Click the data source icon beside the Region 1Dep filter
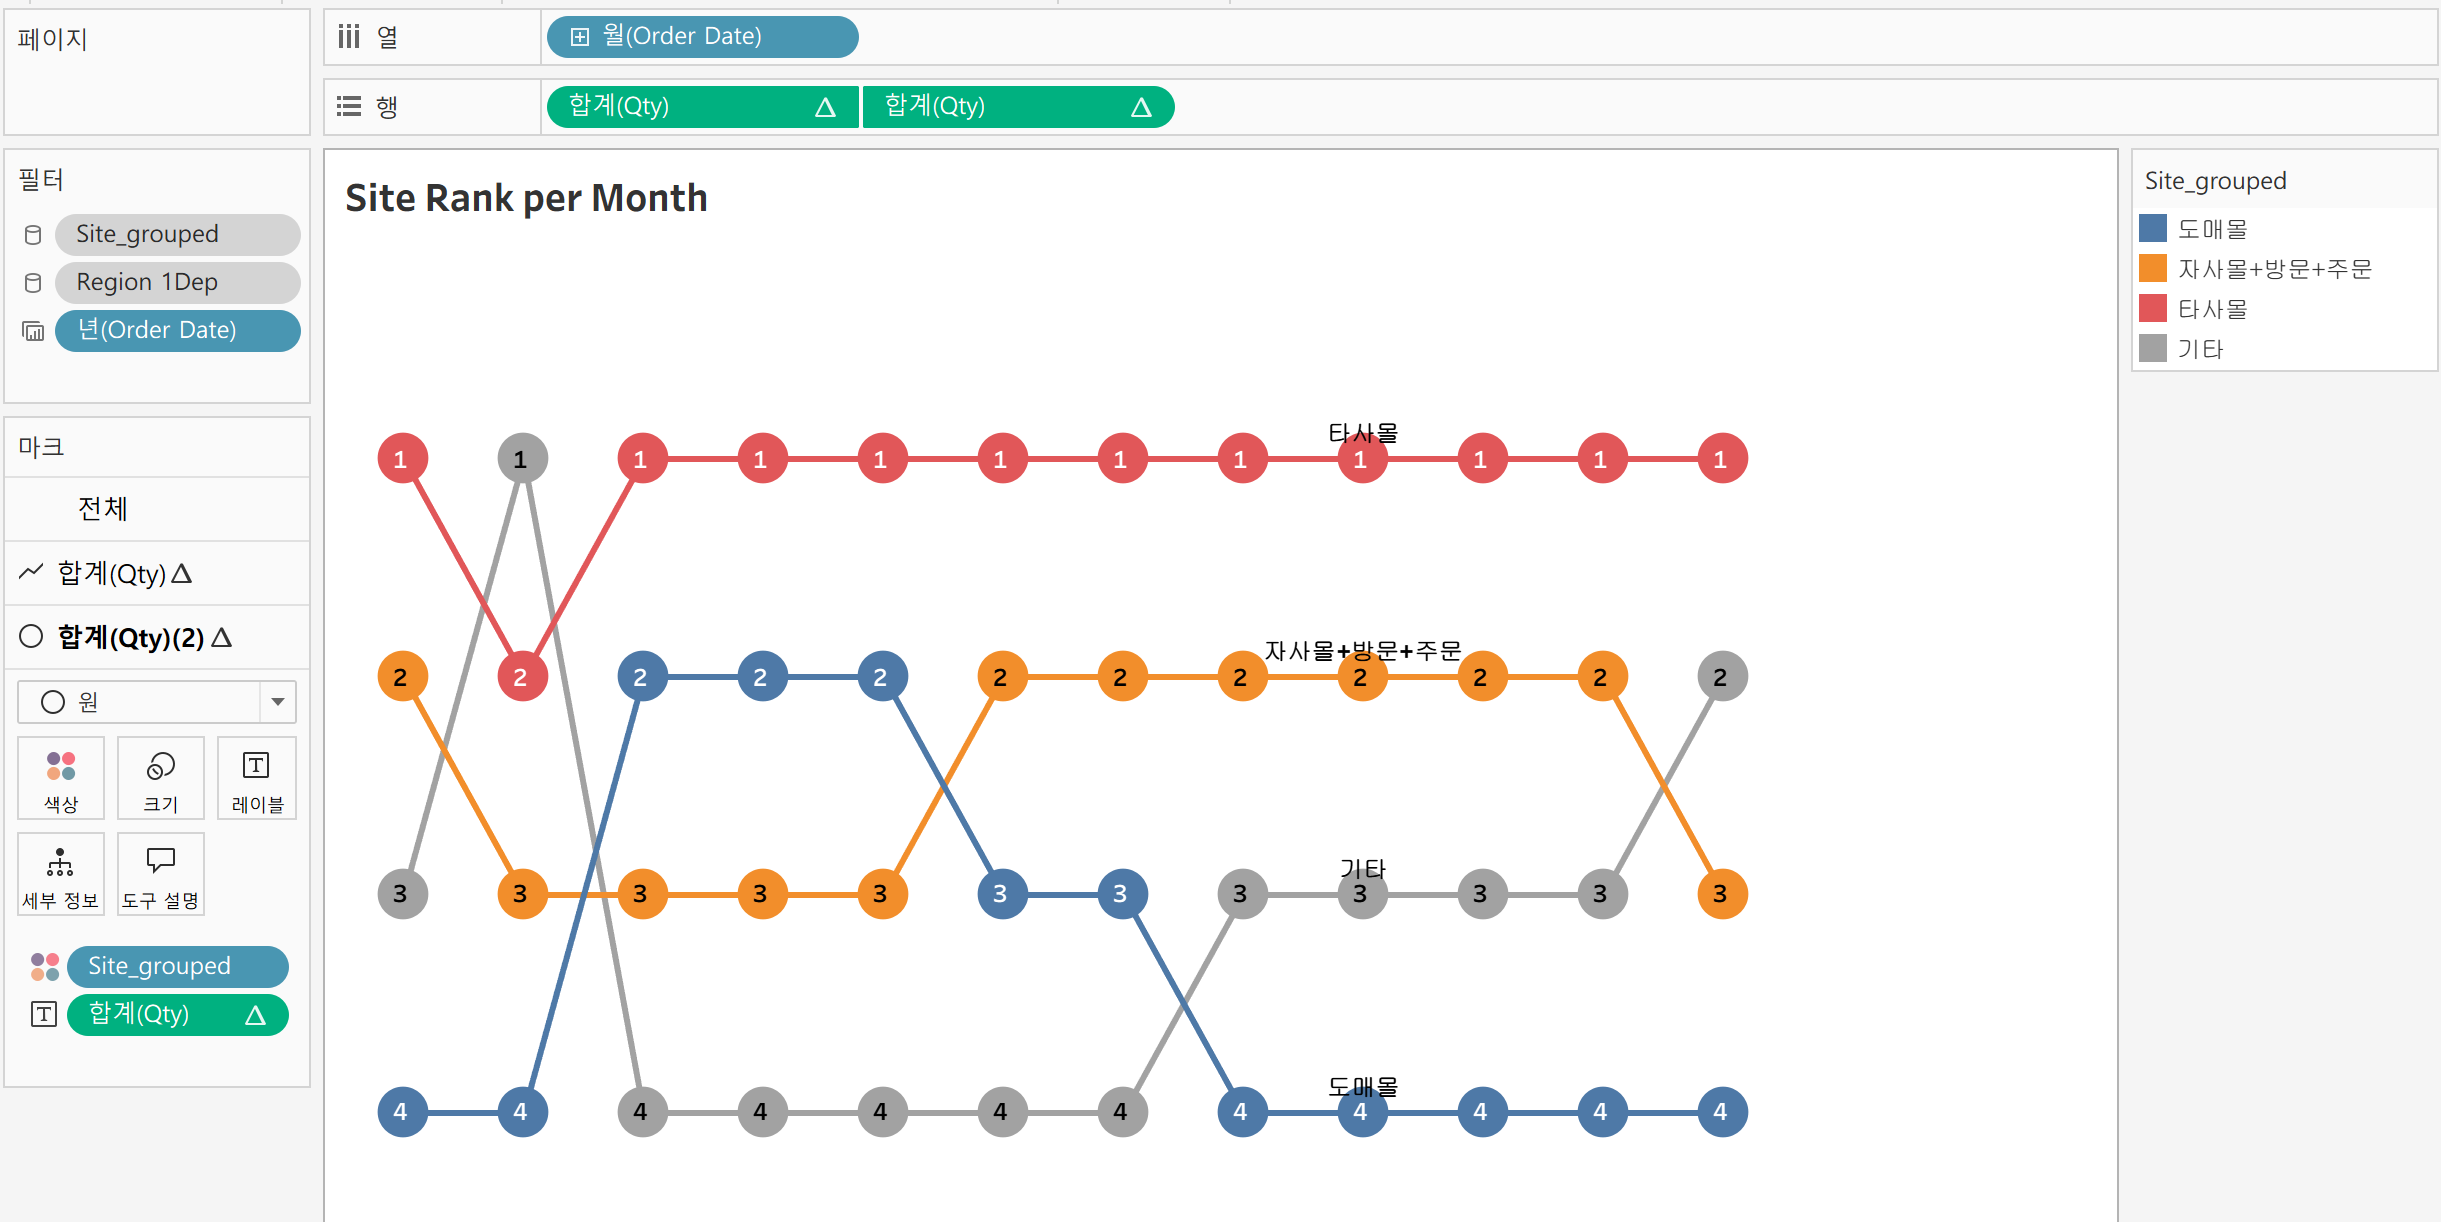Viewport: 2441px width, 1222px height. pyautogui.click(x=33, y=283)
